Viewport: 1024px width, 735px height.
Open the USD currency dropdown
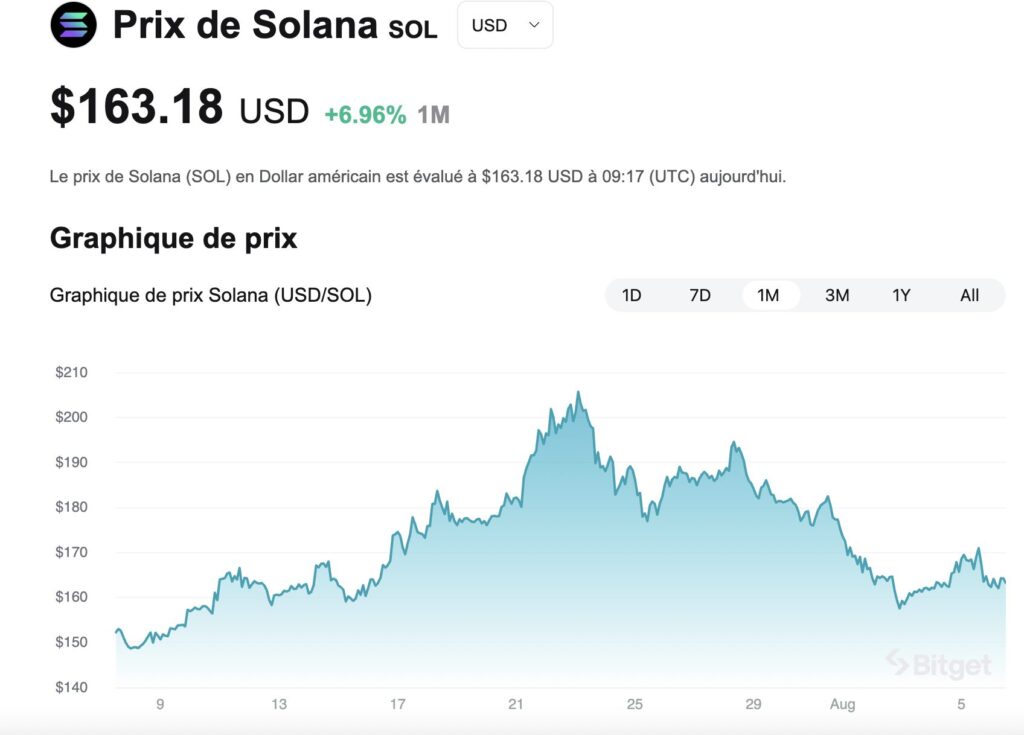point(505,25)
